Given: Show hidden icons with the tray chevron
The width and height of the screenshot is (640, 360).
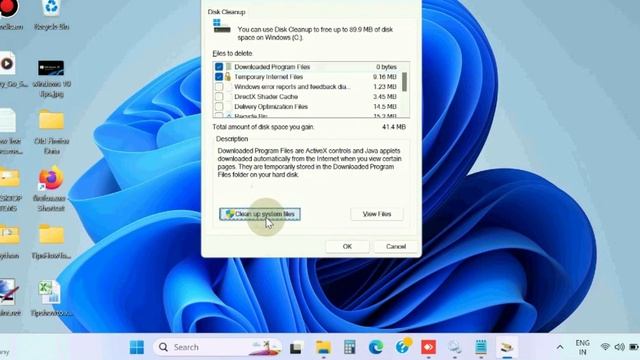Looking at the screenshot, I should tap(560, 347).
